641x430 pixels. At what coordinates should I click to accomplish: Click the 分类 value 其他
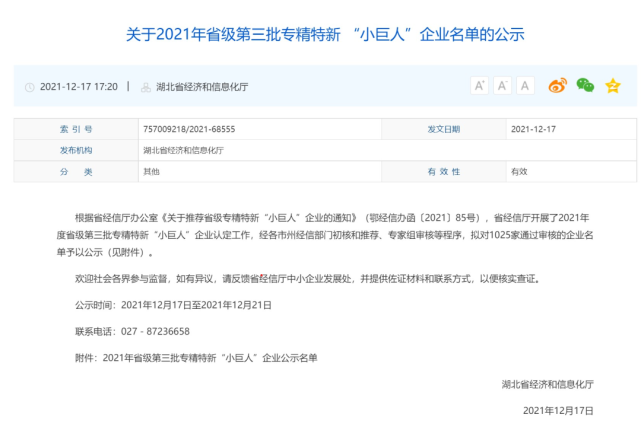[151, 172]
